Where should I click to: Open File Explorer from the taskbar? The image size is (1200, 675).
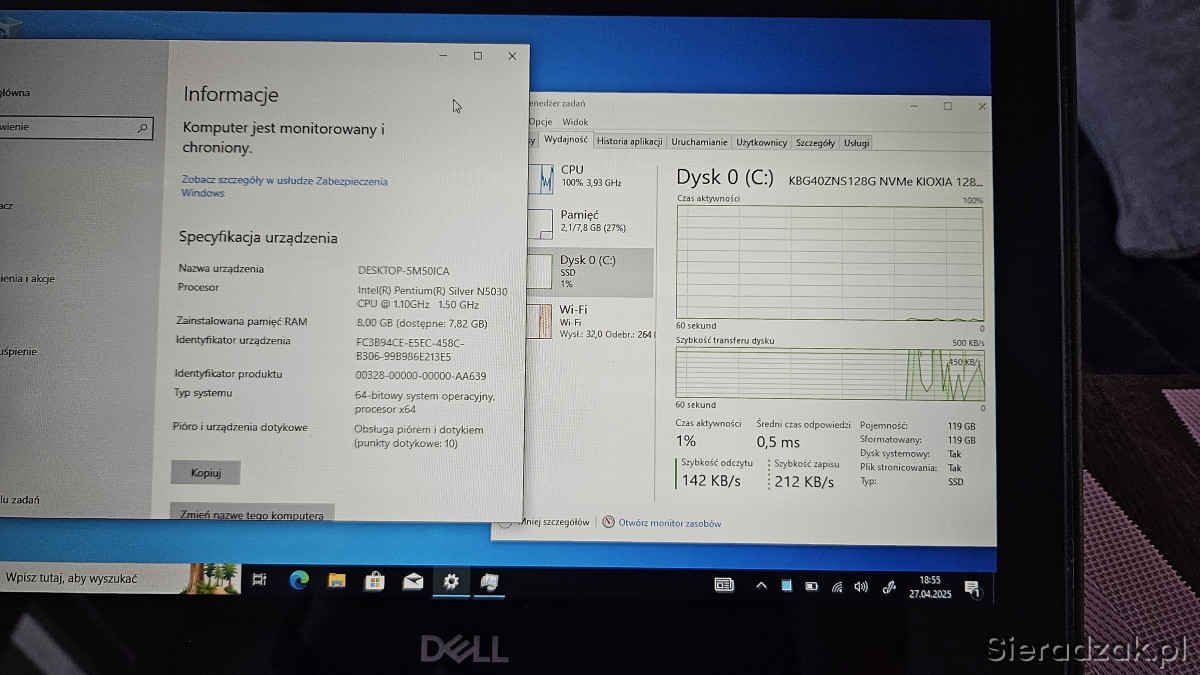[336, 580]
